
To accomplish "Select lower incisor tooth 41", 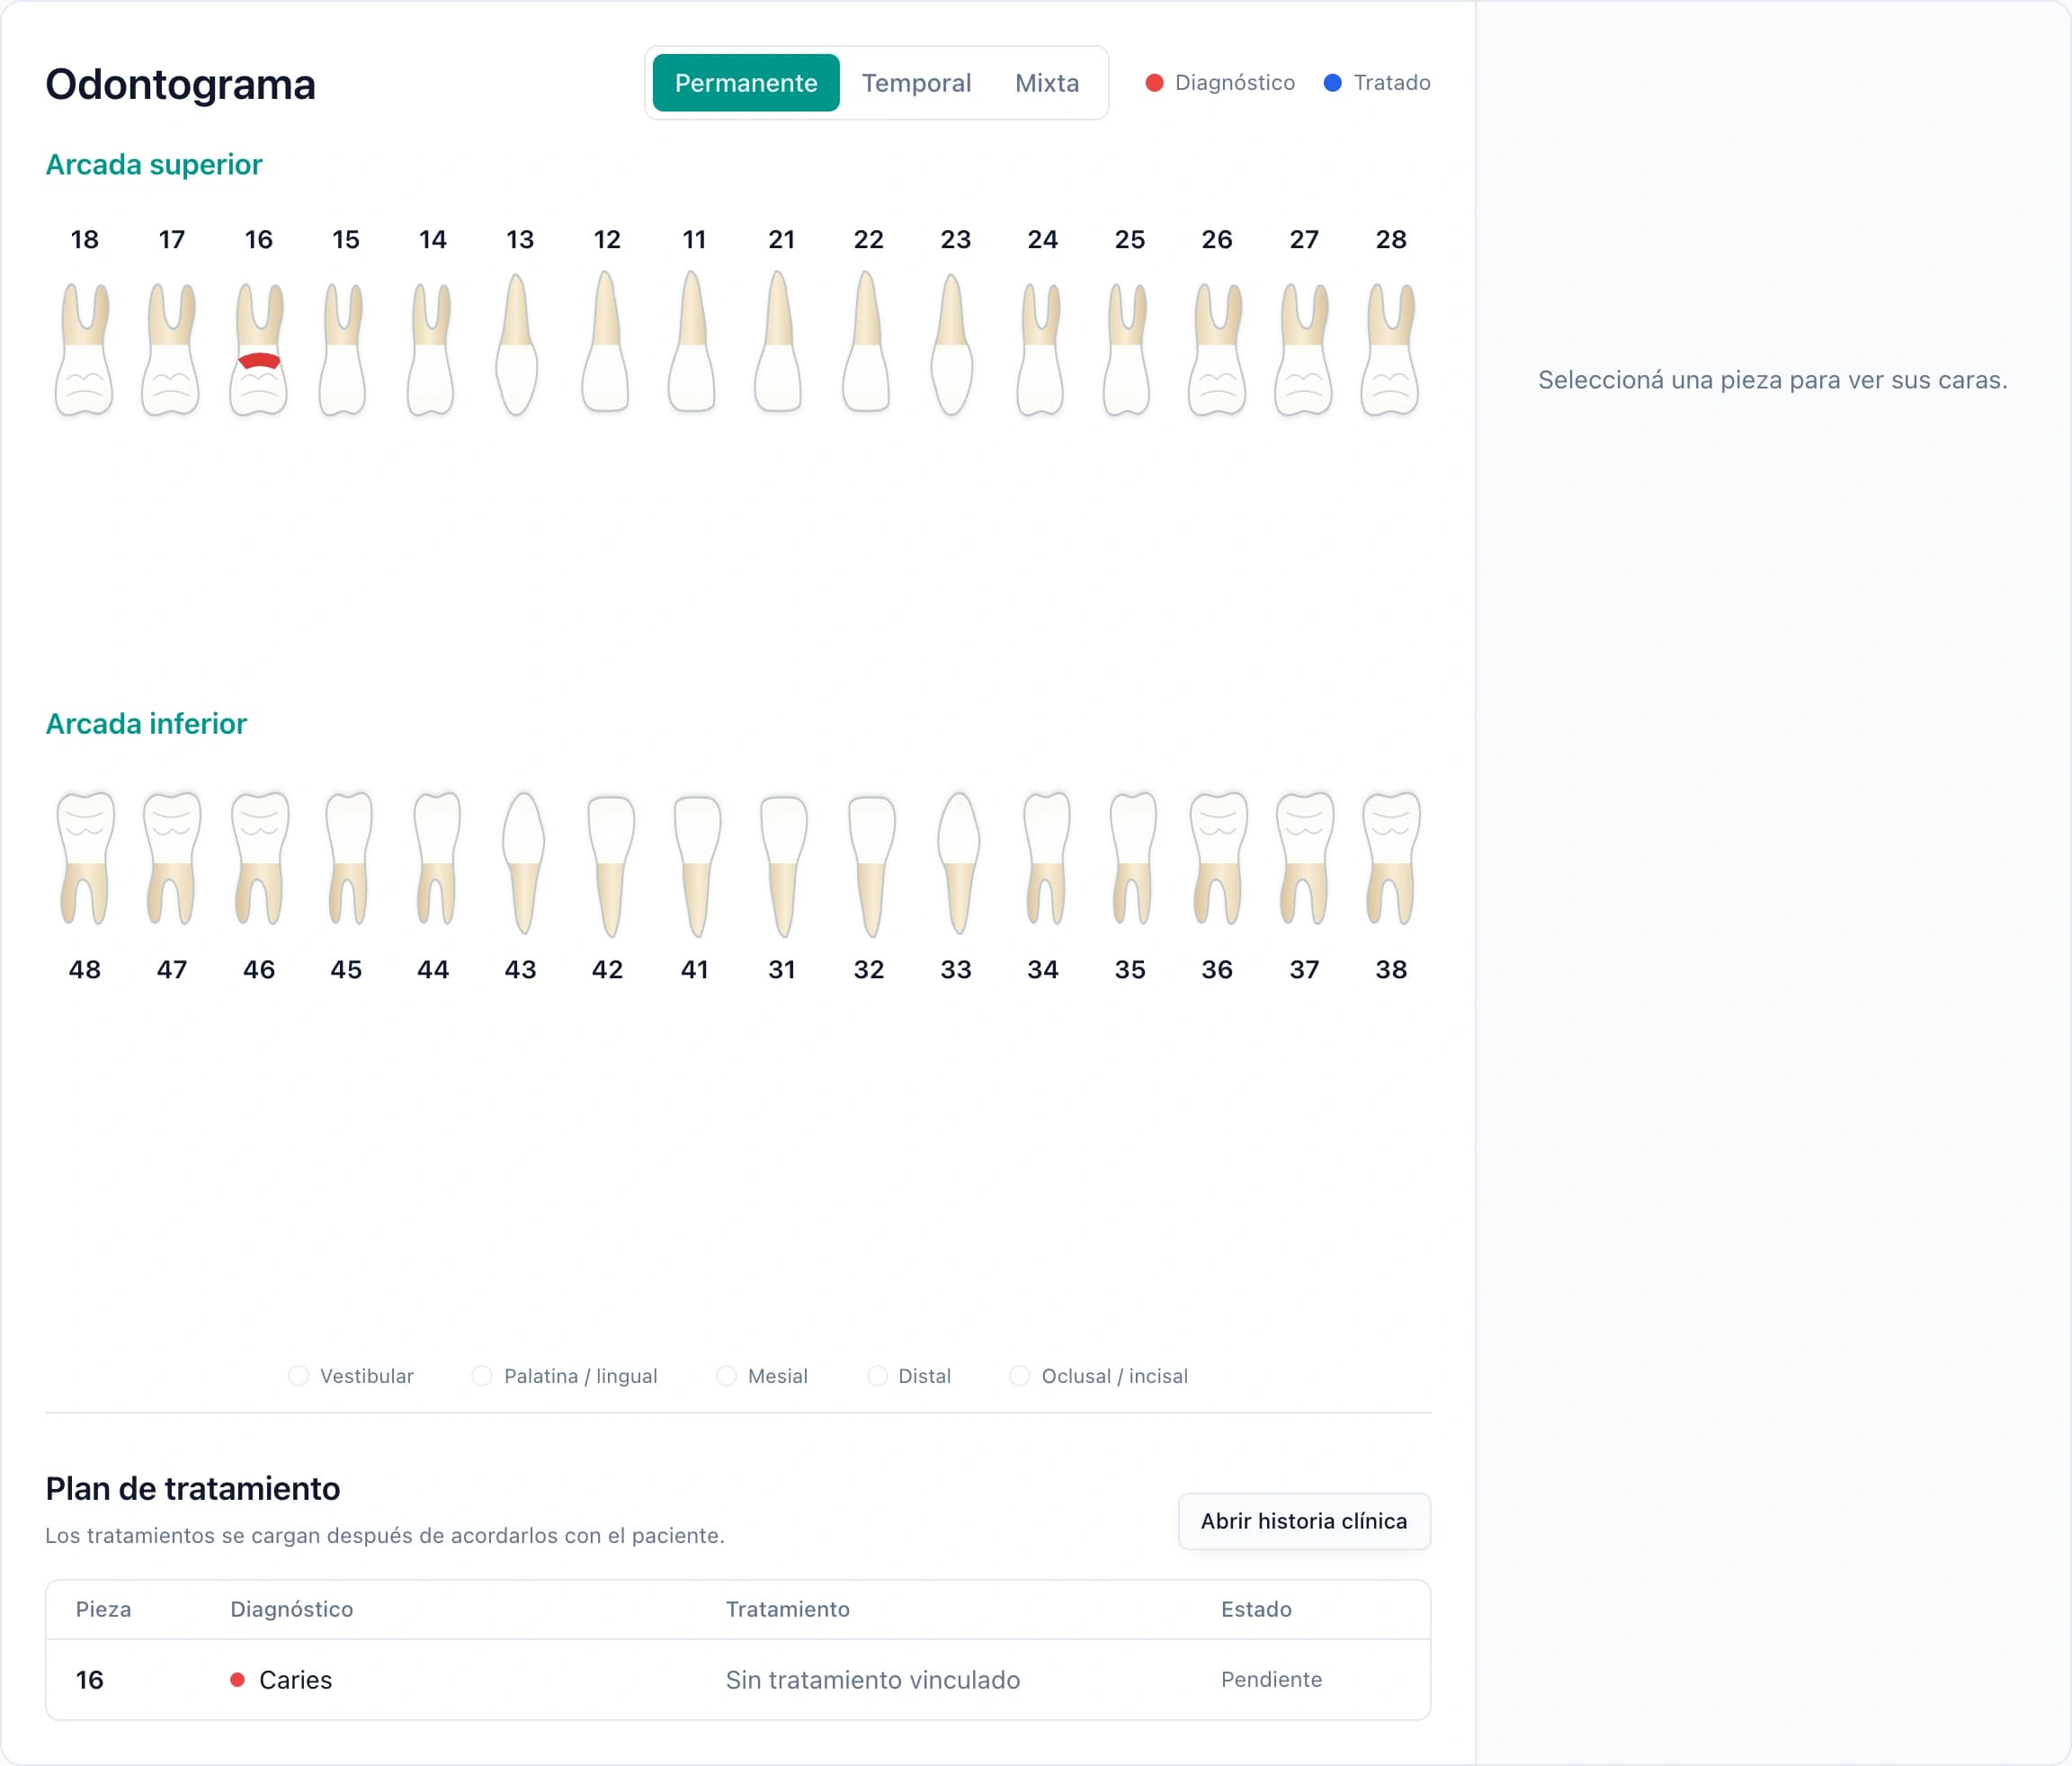I will click(x=697, y=866).
